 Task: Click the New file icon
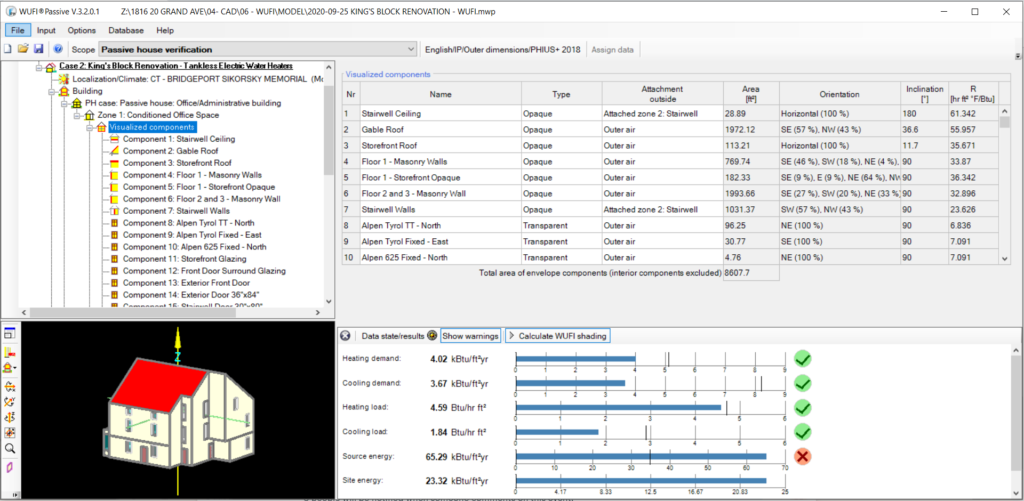pyautogui.click(x=8, y=49)
